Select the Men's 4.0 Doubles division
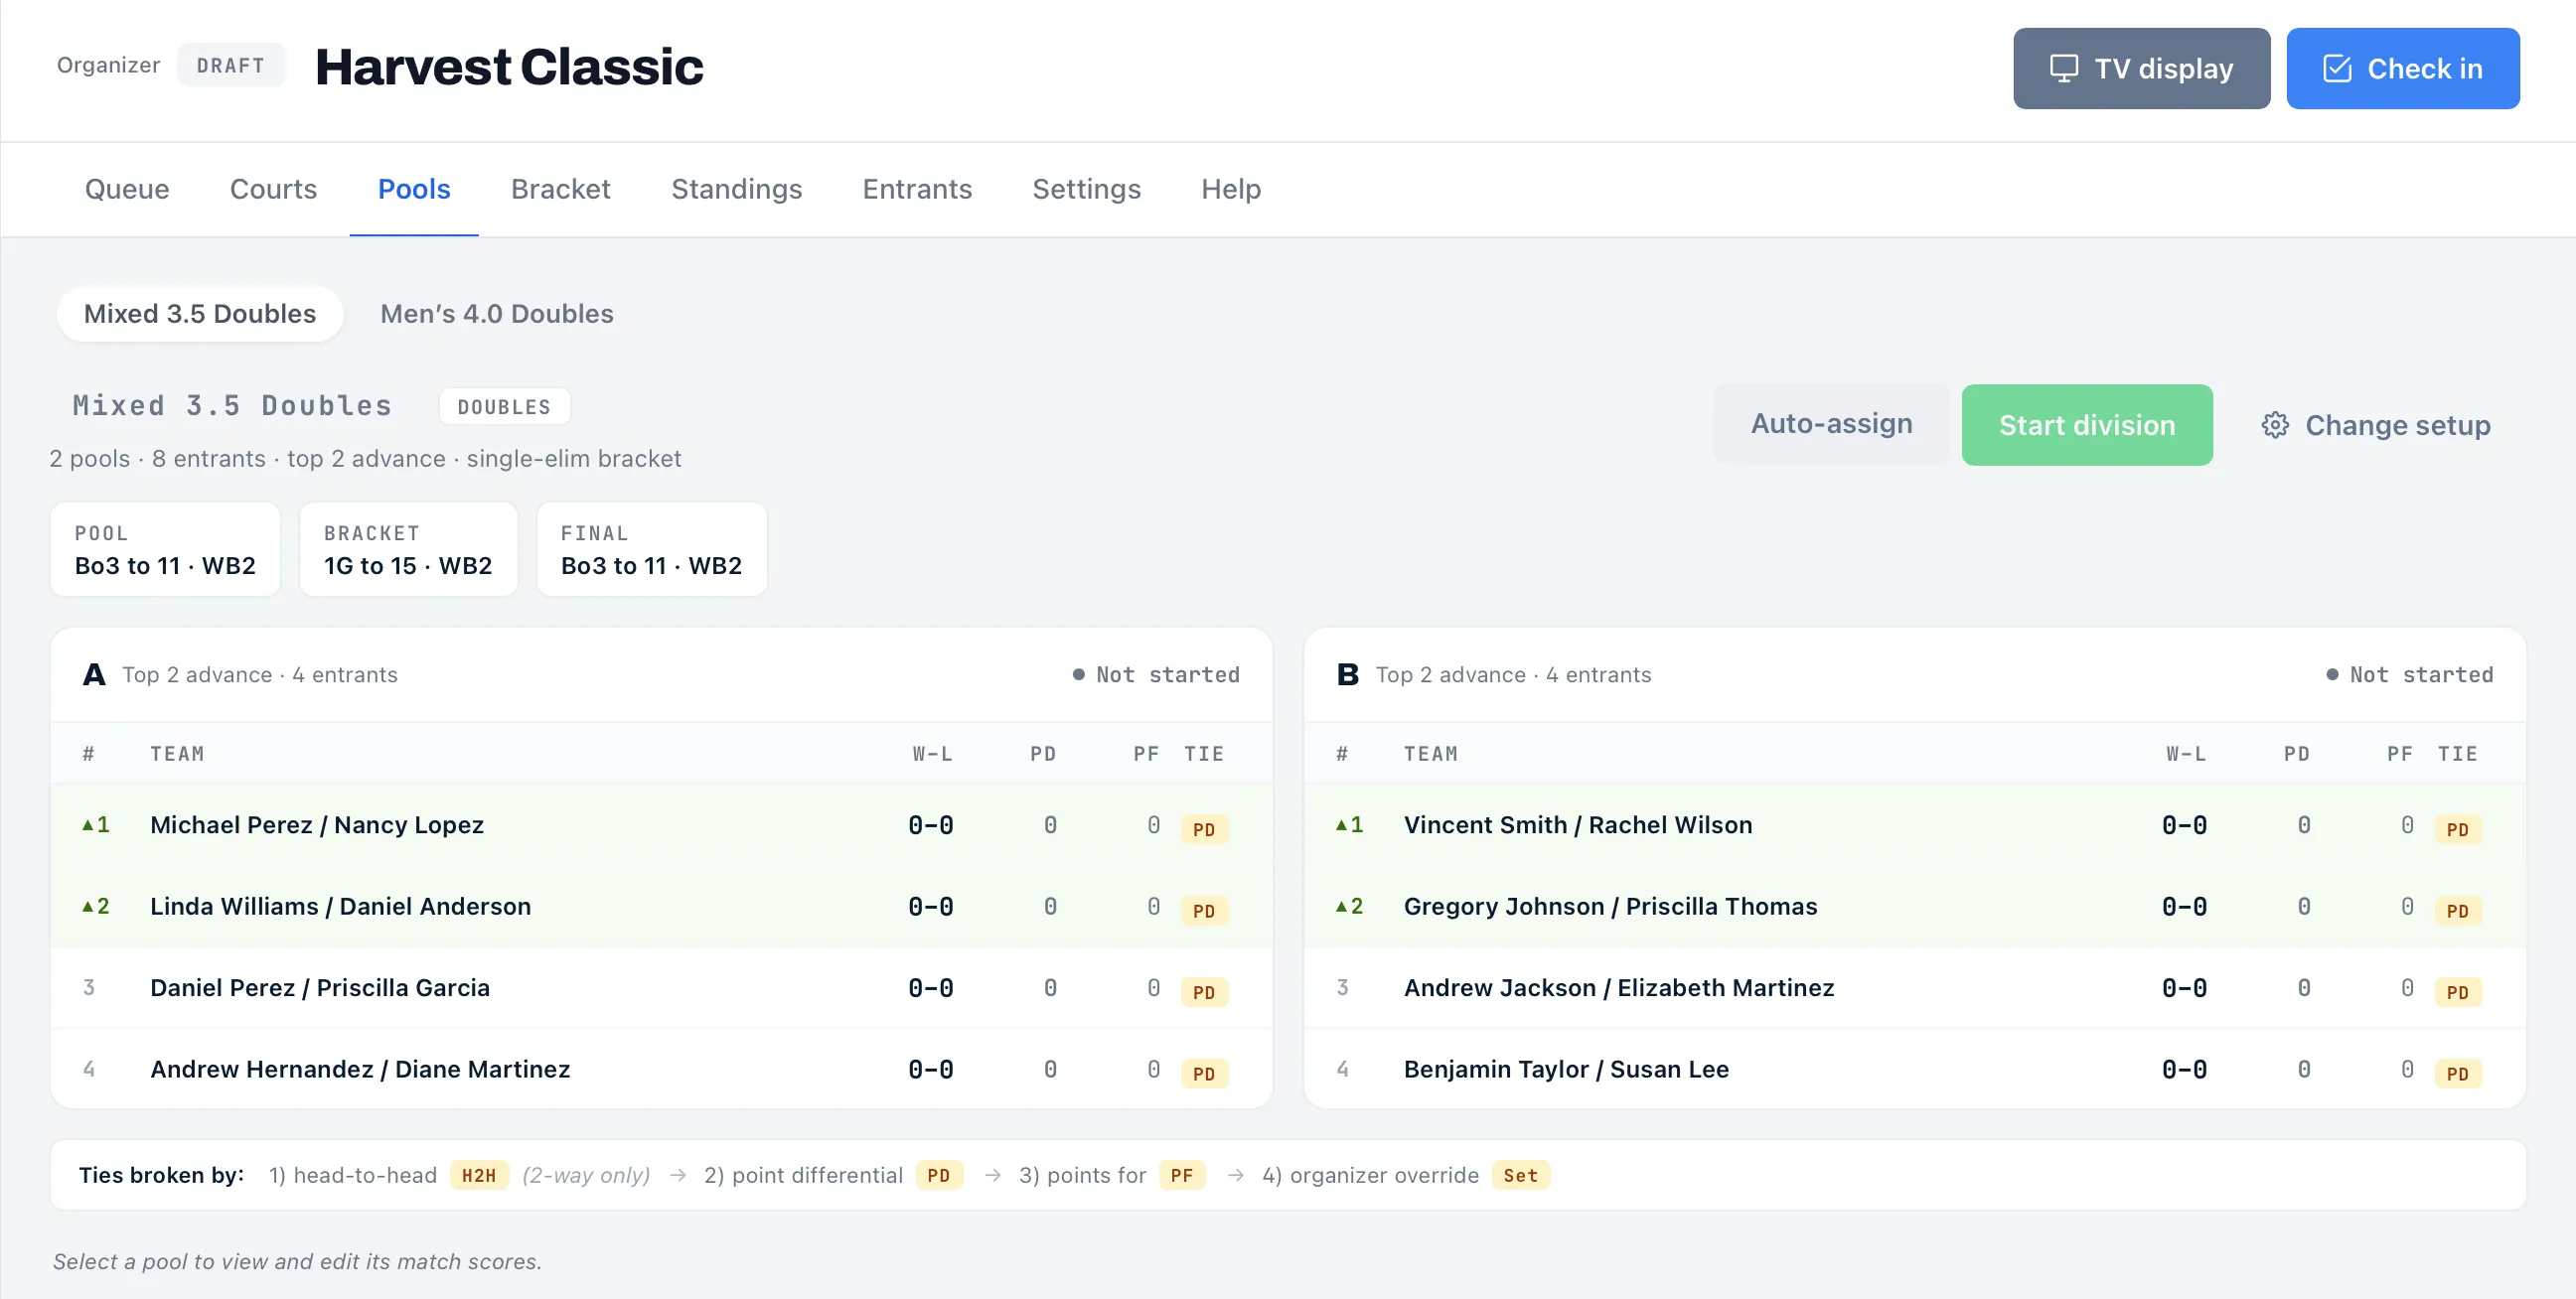 coord(497,314)
